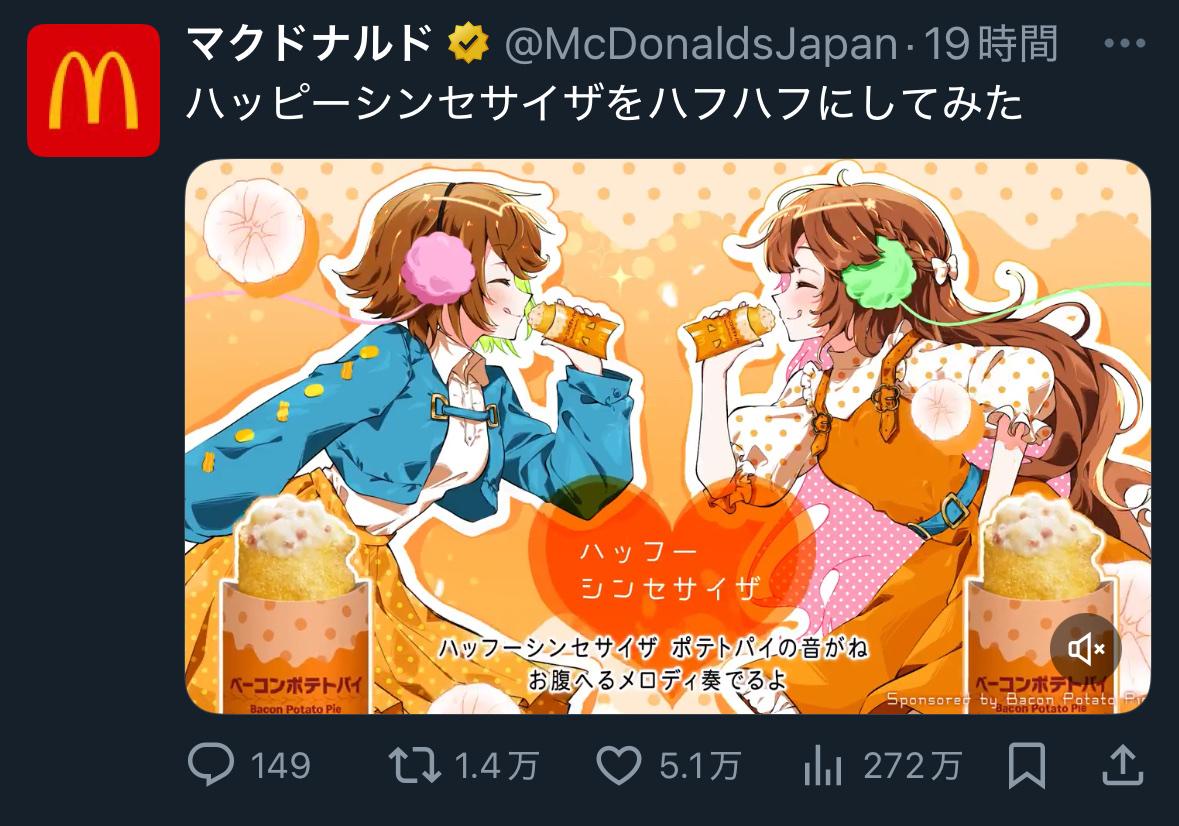Play the ハッフーシンセサイザ anime video
The image size is (1179, 826).
668,436
